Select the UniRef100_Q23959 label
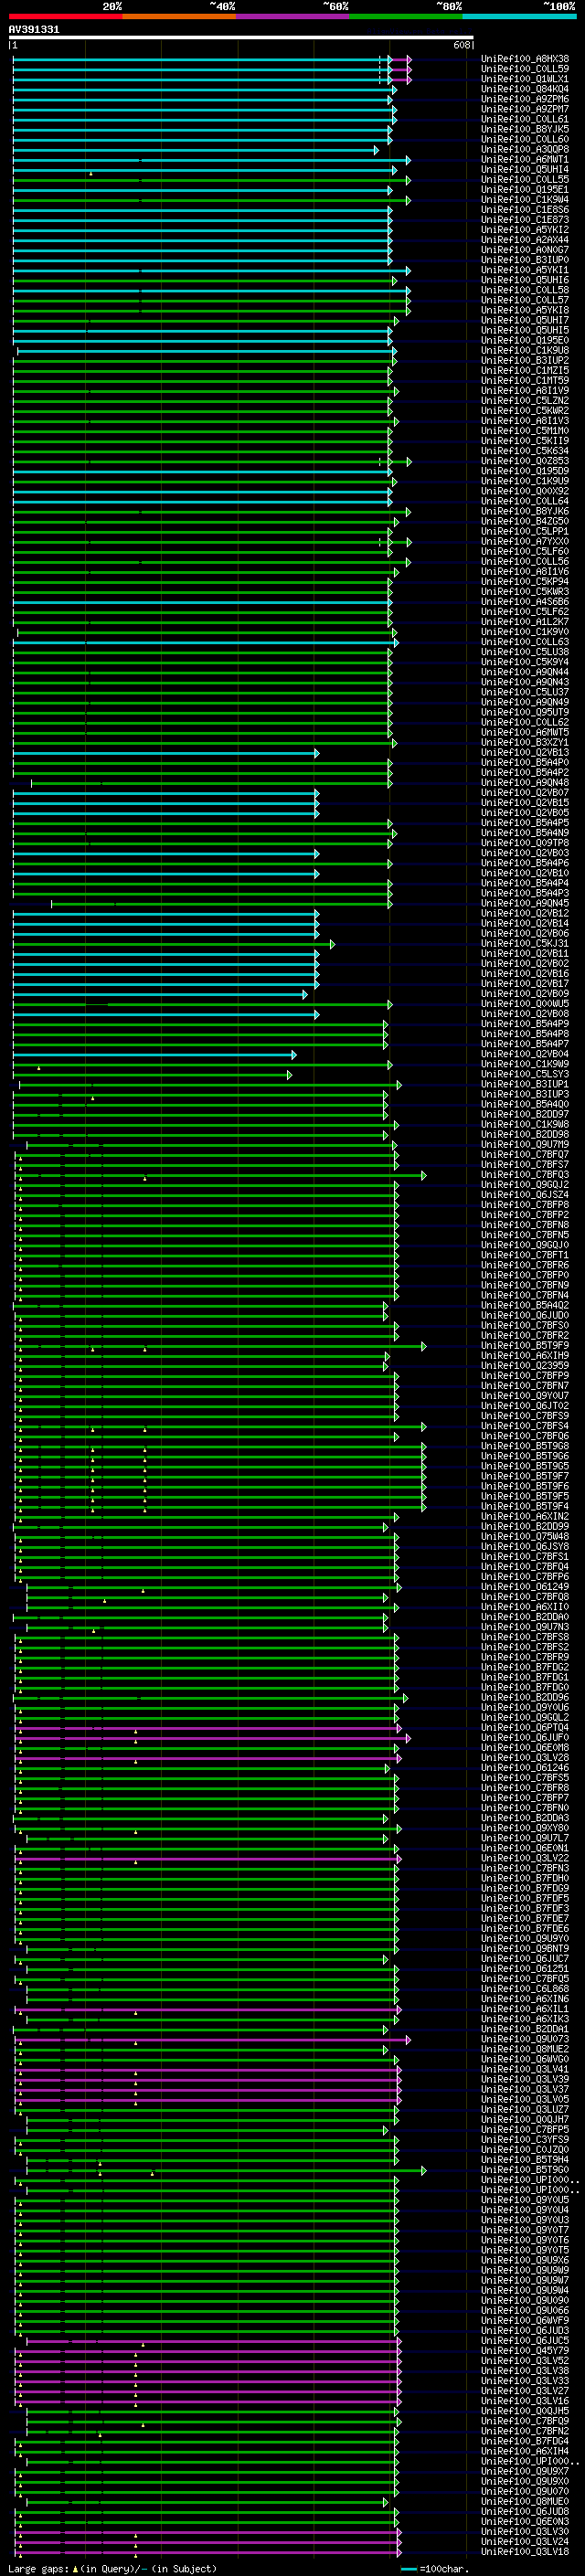The image size is (585, 2576). click(x=525, y=1366)
